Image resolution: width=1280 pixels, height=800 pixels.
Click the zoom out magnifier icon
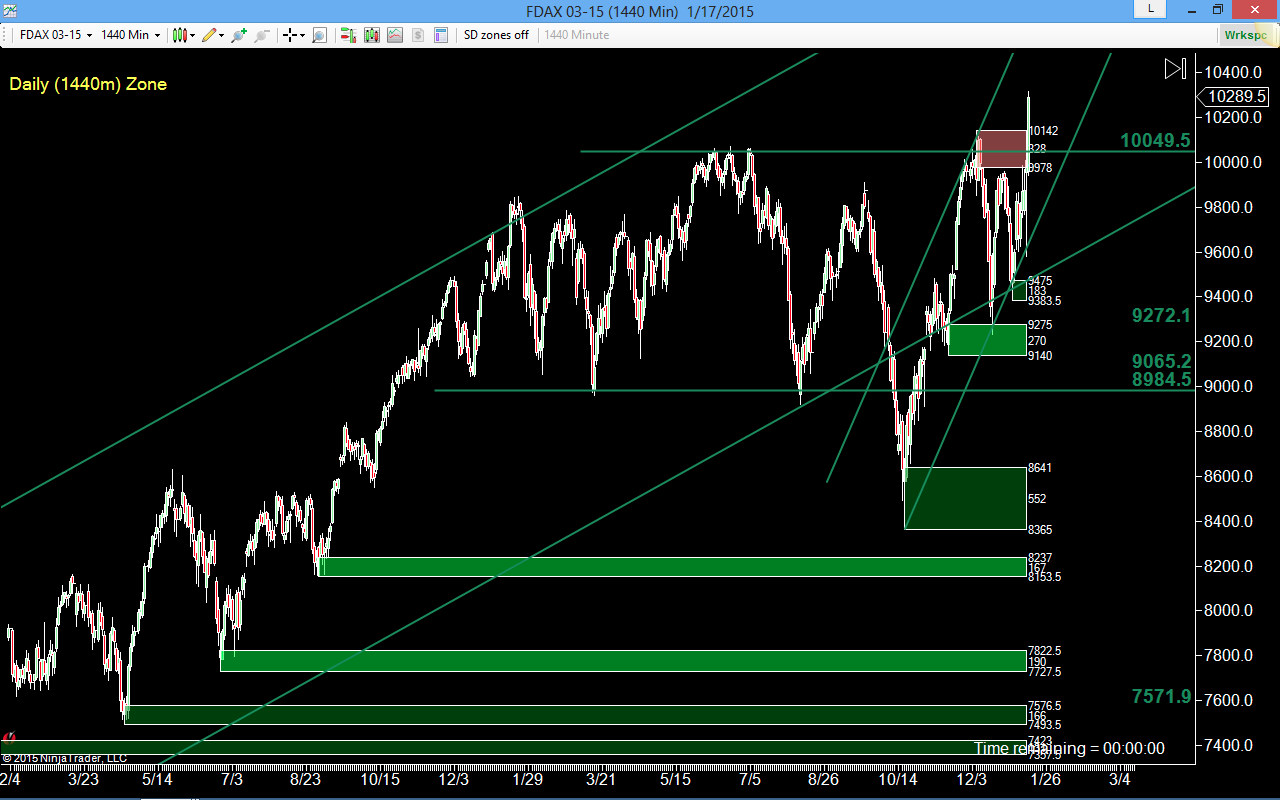click(x=262, y=35)
